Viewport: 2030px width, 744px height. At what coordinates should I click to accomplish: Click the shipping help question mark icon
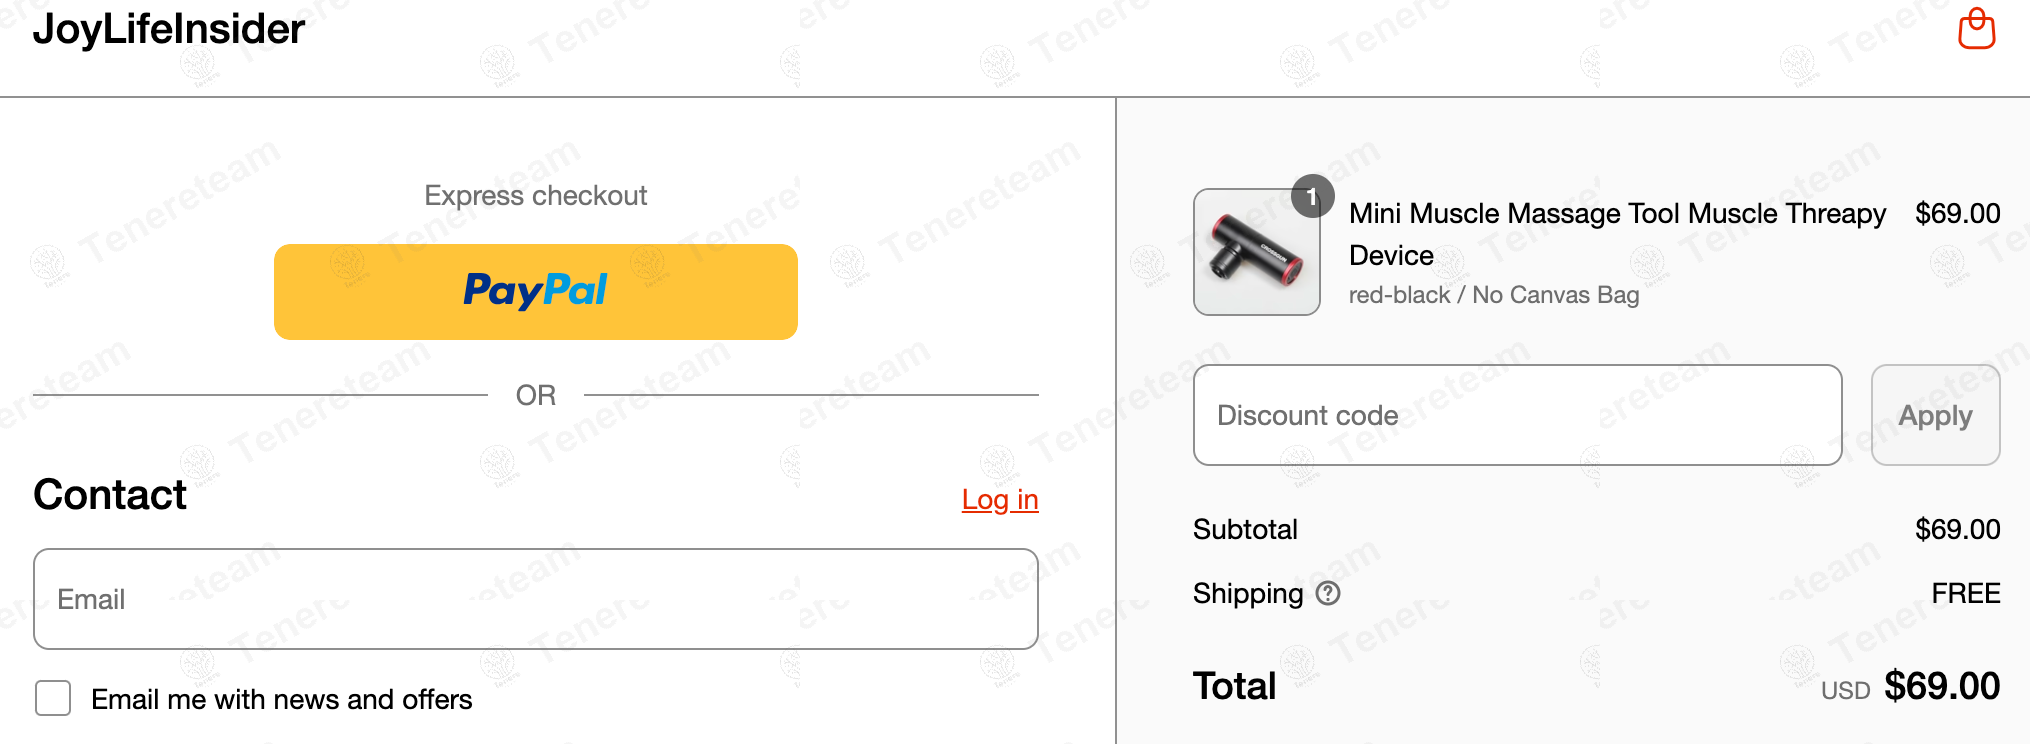(1328, 594)
